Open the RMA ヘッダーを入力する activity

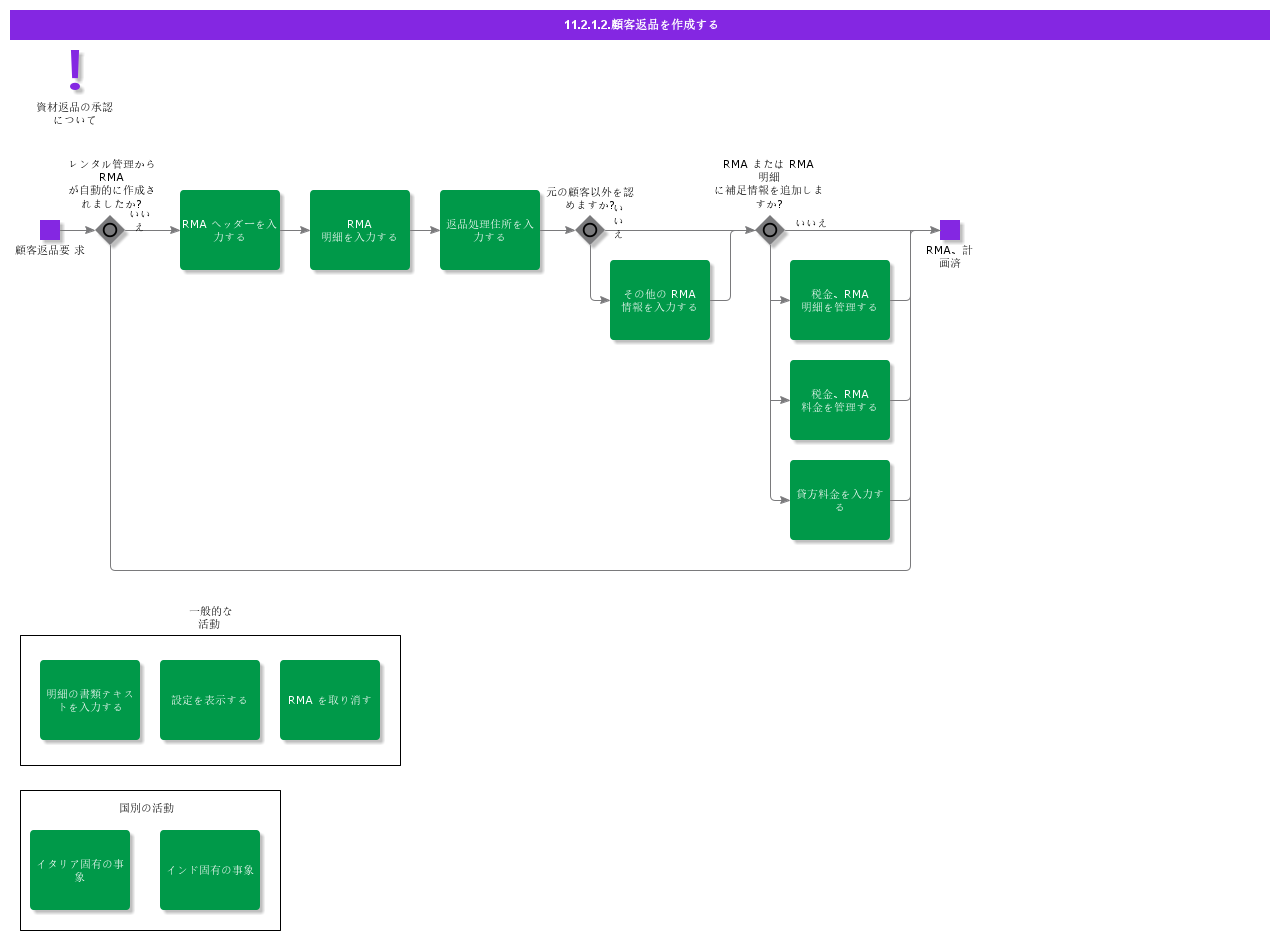230,230
